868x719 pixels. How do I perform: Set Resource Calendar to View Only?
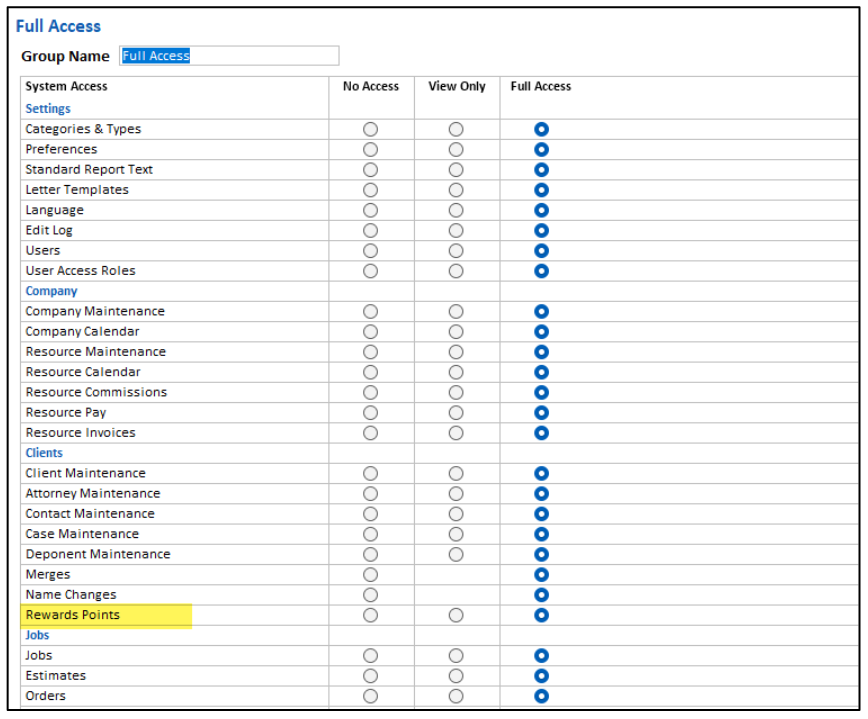(456, 373)
